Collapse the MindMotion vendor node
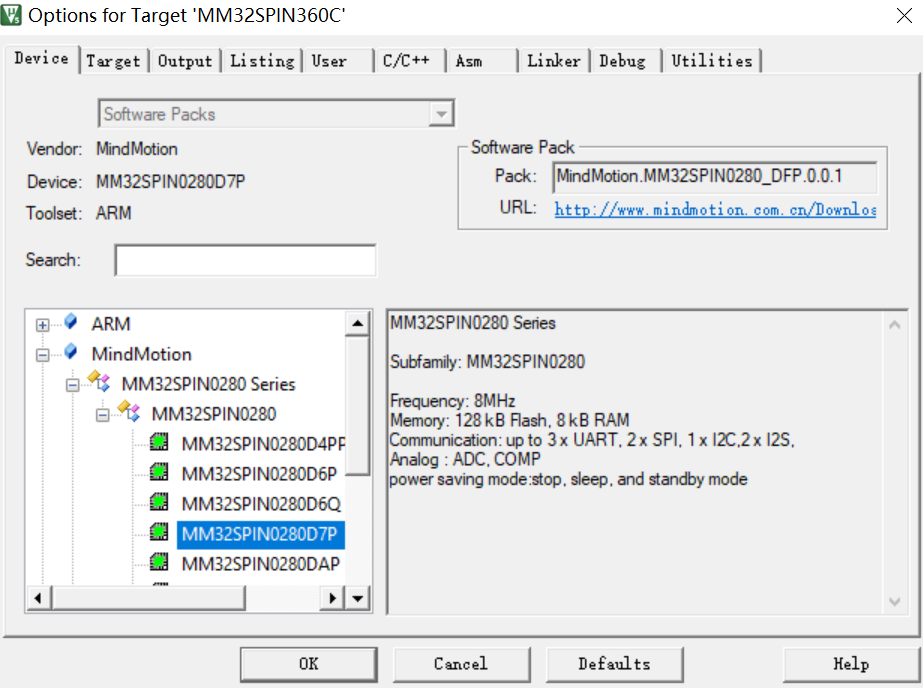Image resolution: width=923 pixels, height=688 pixels. [x=42, y=355]
